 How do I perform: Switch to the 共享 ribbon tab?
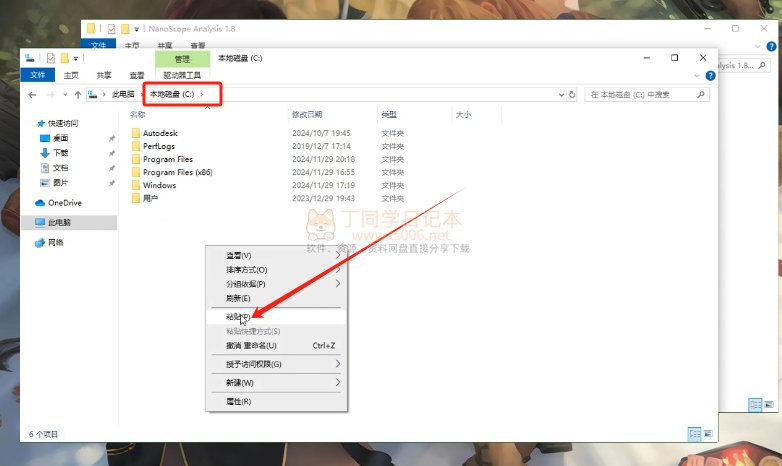[104, 75]
